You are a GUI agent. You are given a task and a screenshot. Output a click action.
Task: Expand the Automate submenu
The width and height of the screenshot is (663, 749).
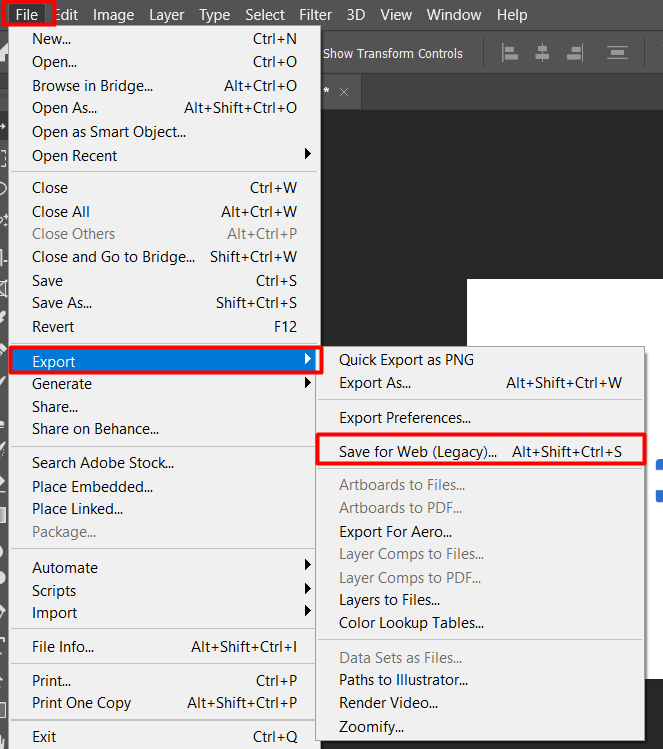pyautogui.click(x=164, y=567)
